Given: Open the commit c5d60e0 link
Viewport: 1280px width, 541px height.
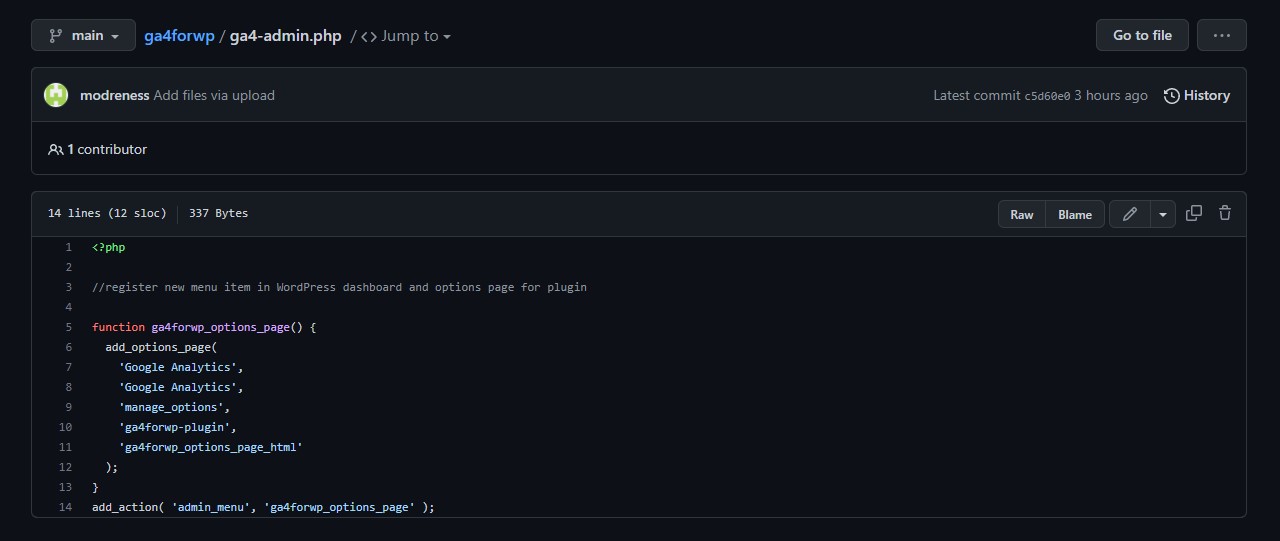Looking at the screenshot, I should (x=1047, y=96).
